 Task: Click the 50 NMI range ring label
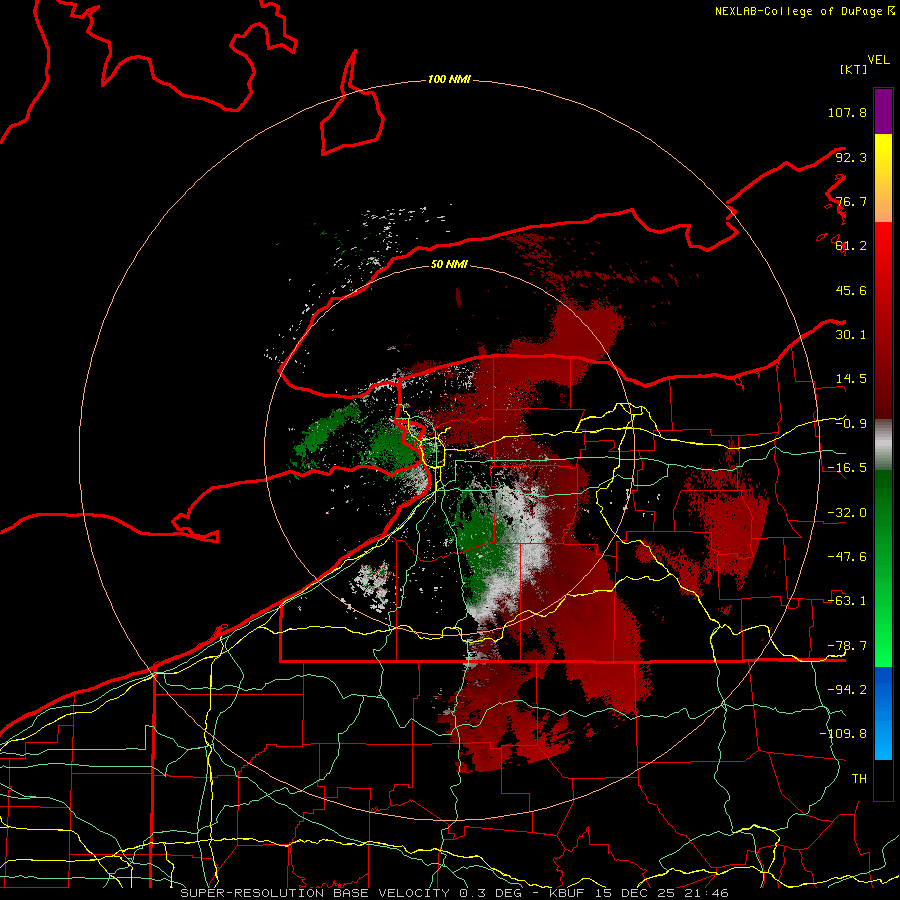pyautogui.click(x=449, y=264)
